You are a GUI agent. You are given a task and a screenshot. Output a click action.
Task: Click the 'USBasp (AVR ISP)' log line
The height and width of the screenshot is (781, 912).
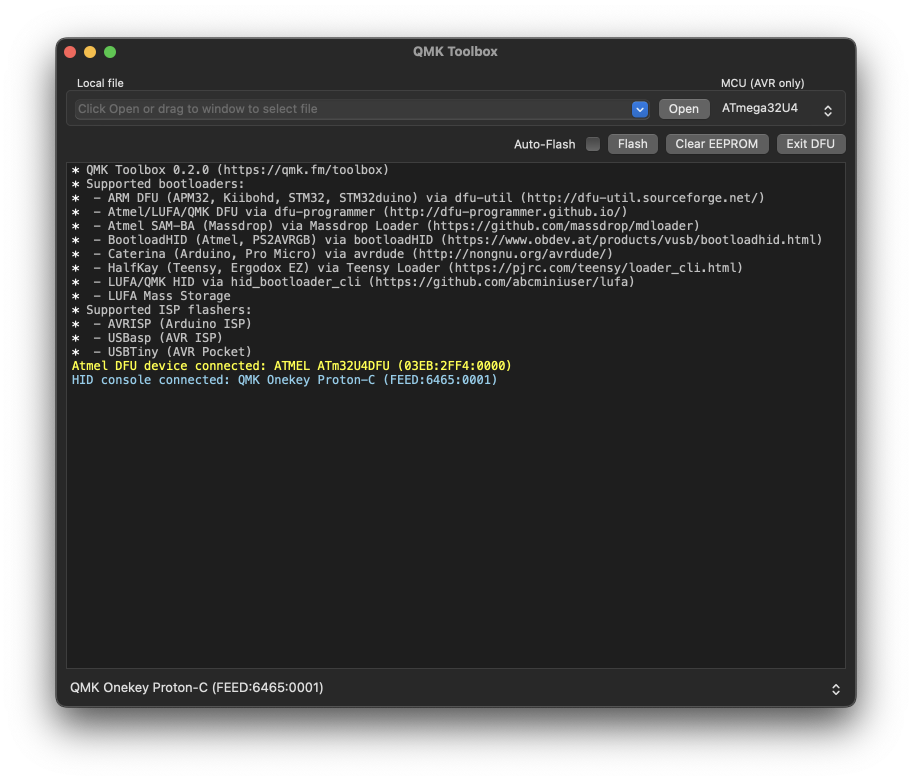[x=147, y=337]
